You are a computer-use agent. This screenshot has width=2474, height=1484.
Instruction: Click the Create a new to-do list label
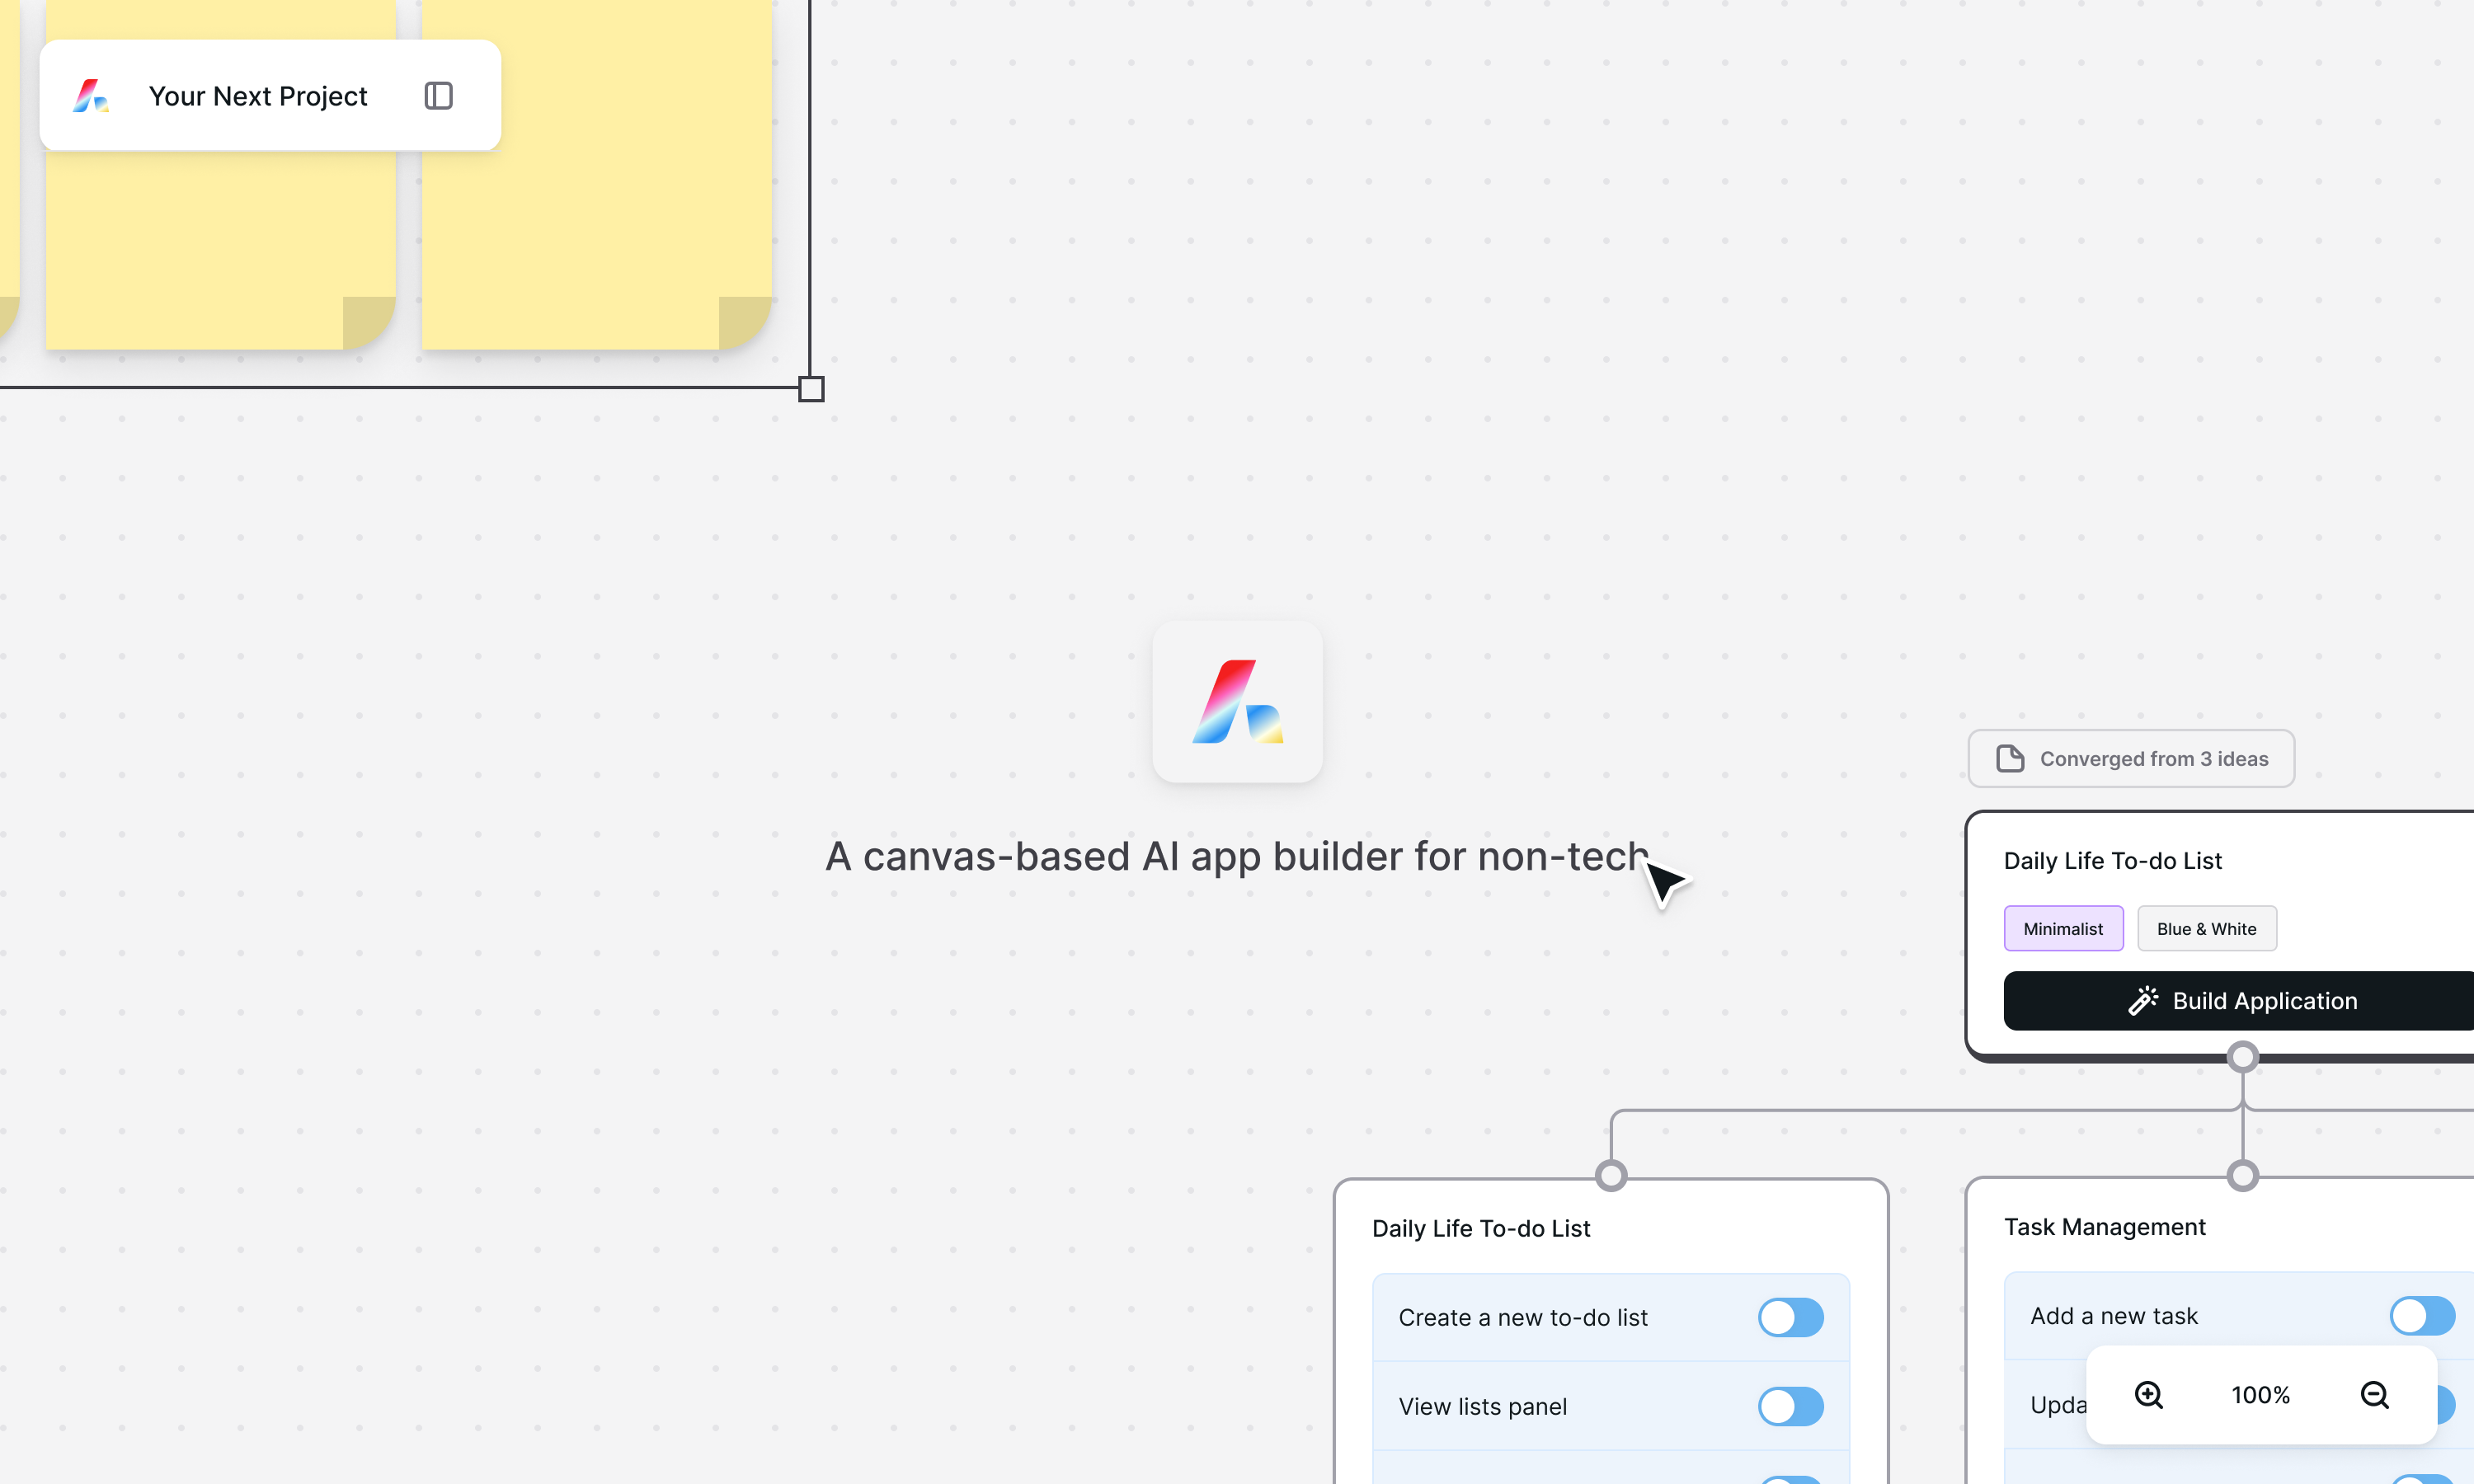[x=1523, y=1318]
